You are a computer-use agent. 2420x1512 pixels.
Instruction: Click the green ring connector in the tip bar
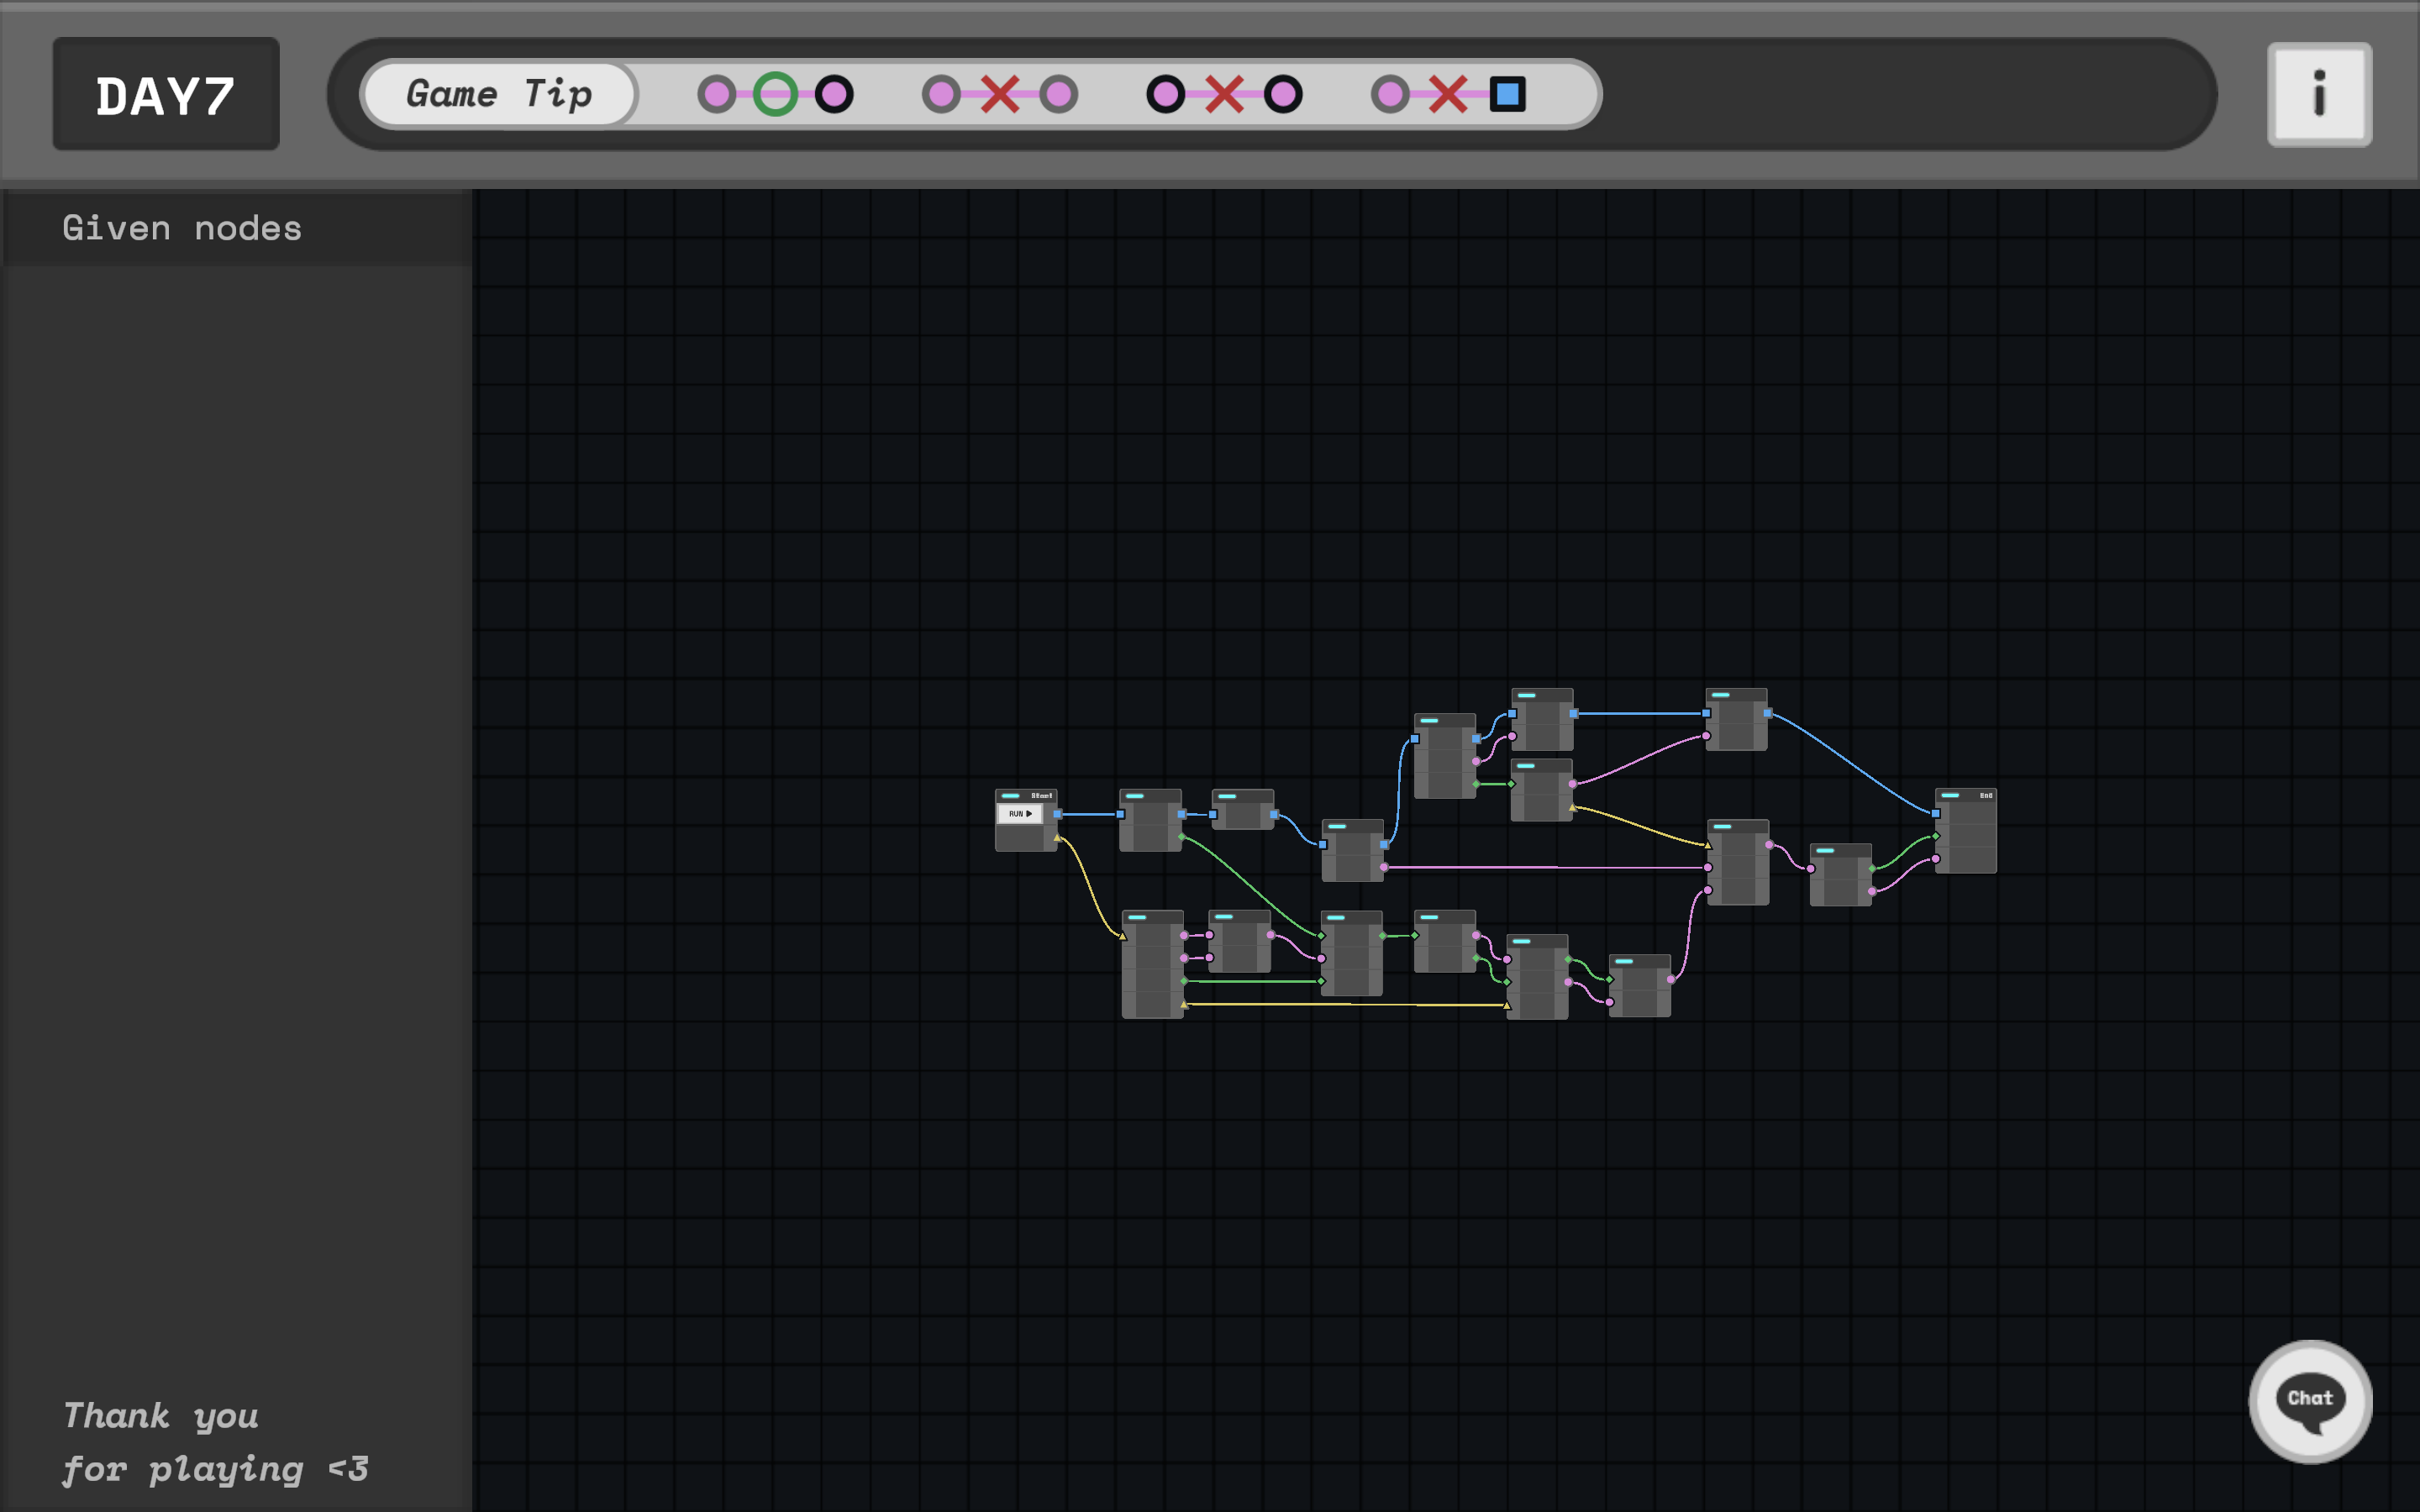pos(775,95)
